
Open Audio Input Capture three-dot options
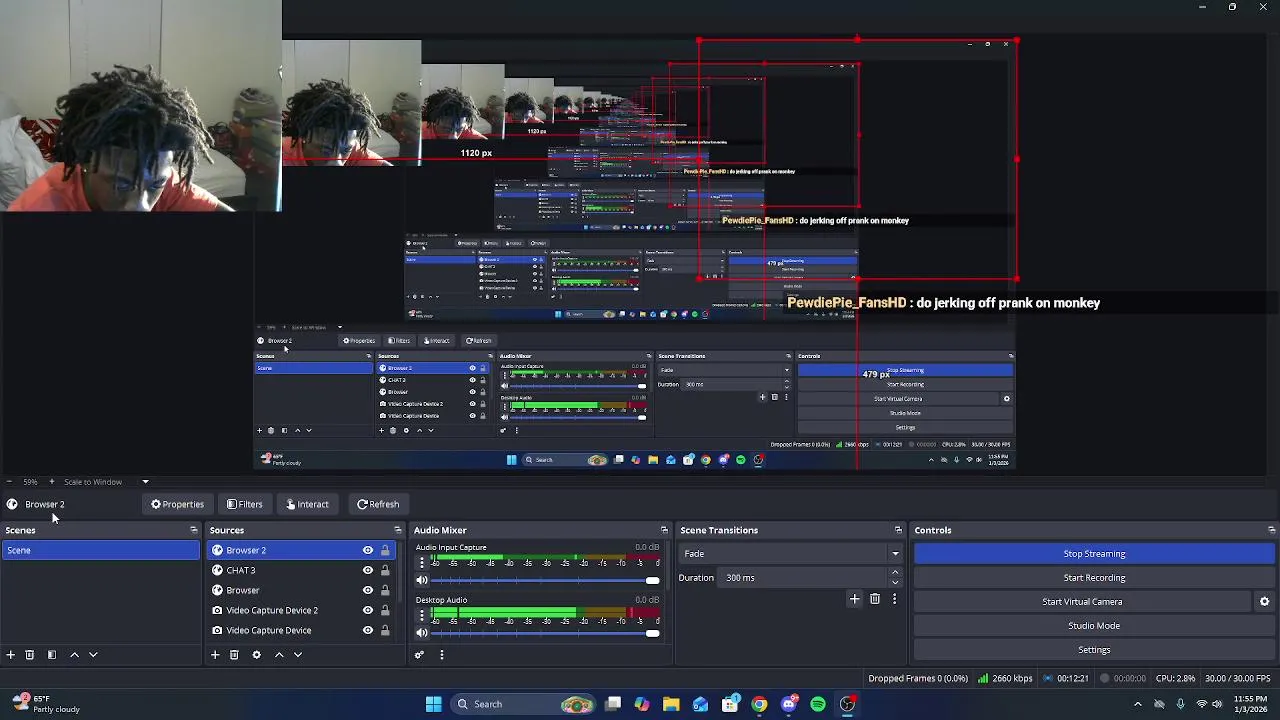tap(421, 563)
